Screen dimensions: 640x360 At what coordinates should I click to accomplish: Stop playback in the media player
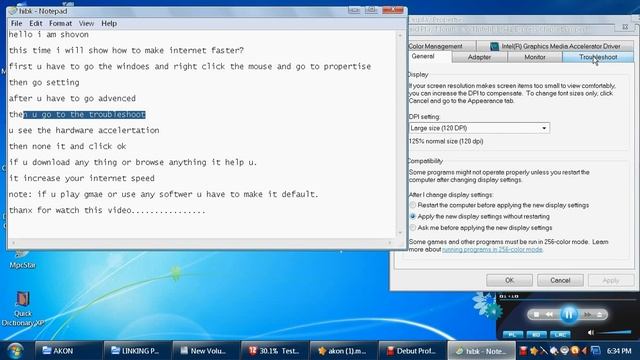coord(536,314)
